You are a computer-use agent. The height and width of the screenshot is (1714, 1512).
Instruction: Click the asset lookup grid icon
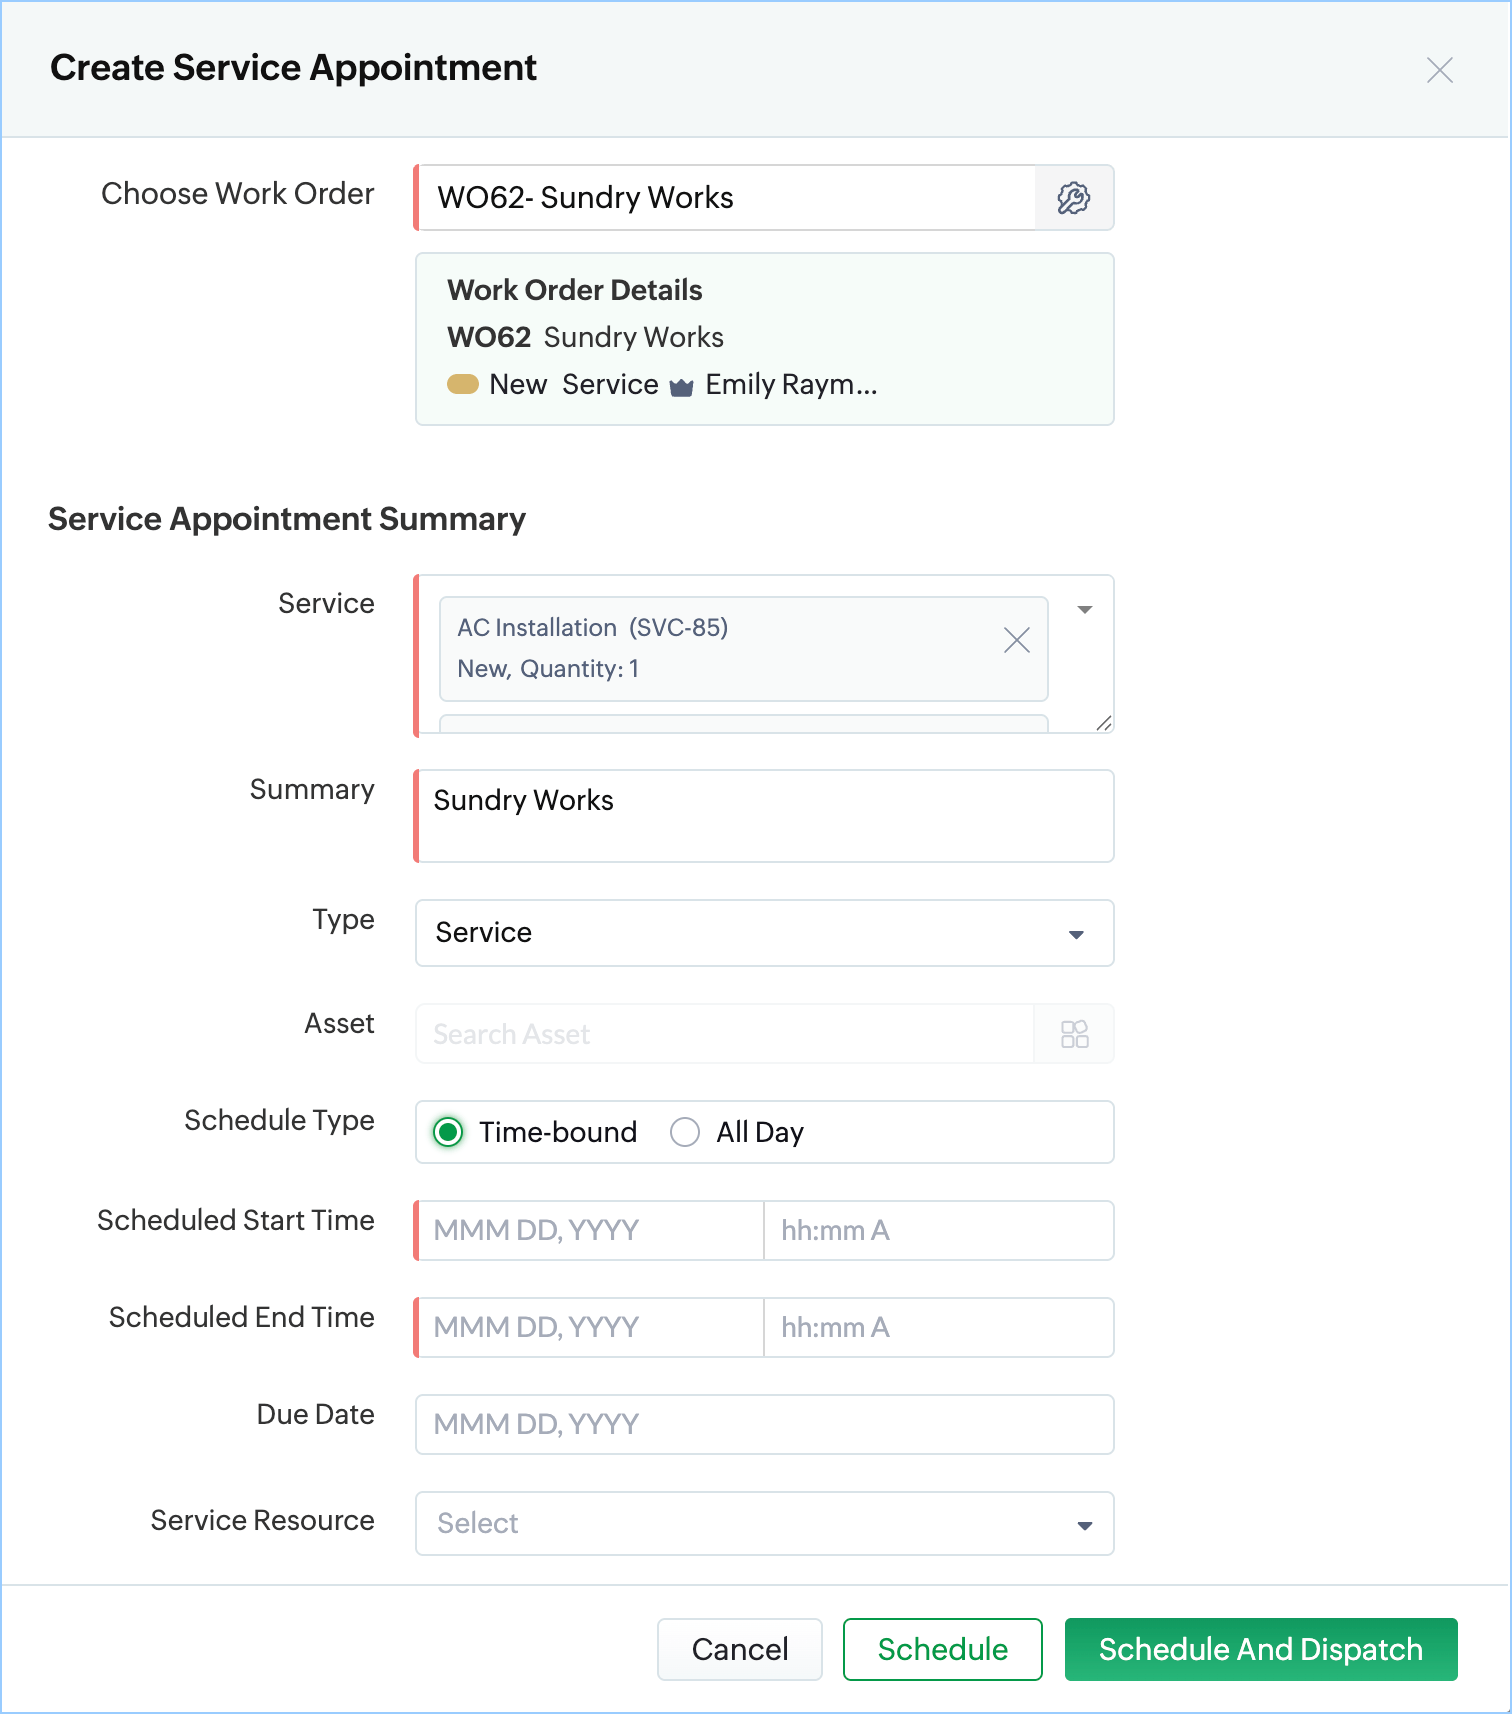[1074, 1034]
